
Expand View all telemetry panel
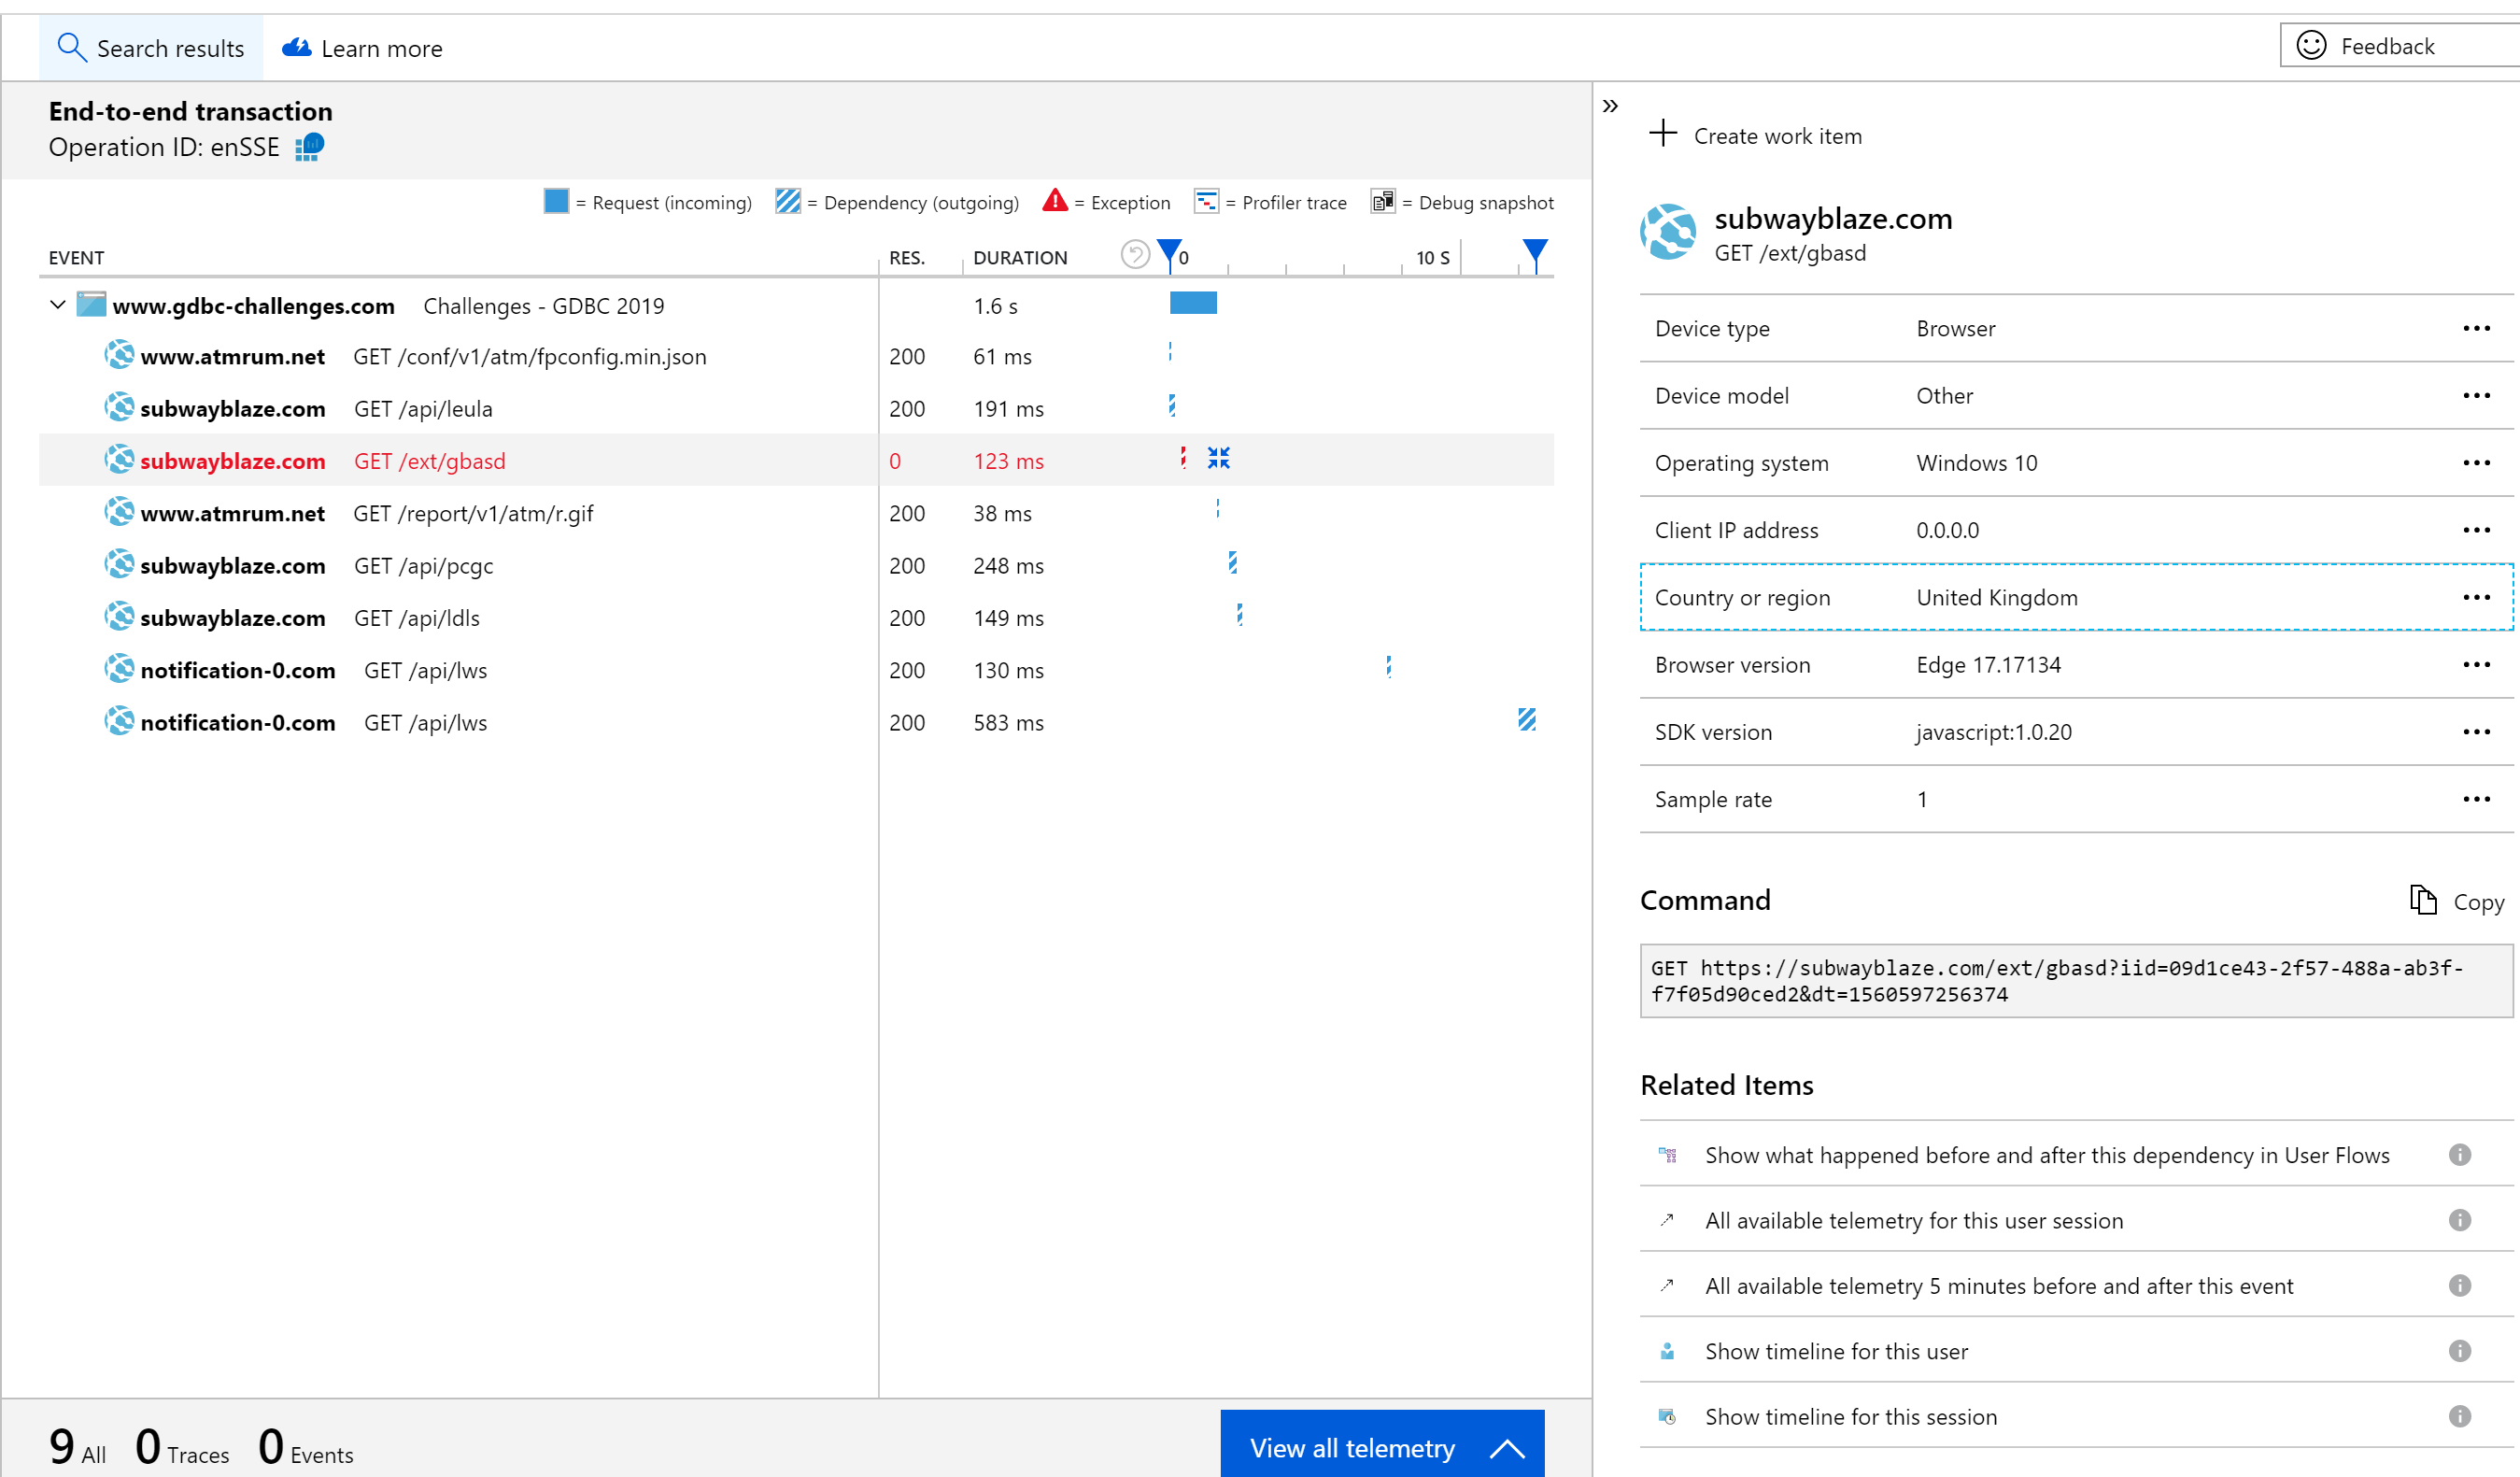tap(1382, 1447)
